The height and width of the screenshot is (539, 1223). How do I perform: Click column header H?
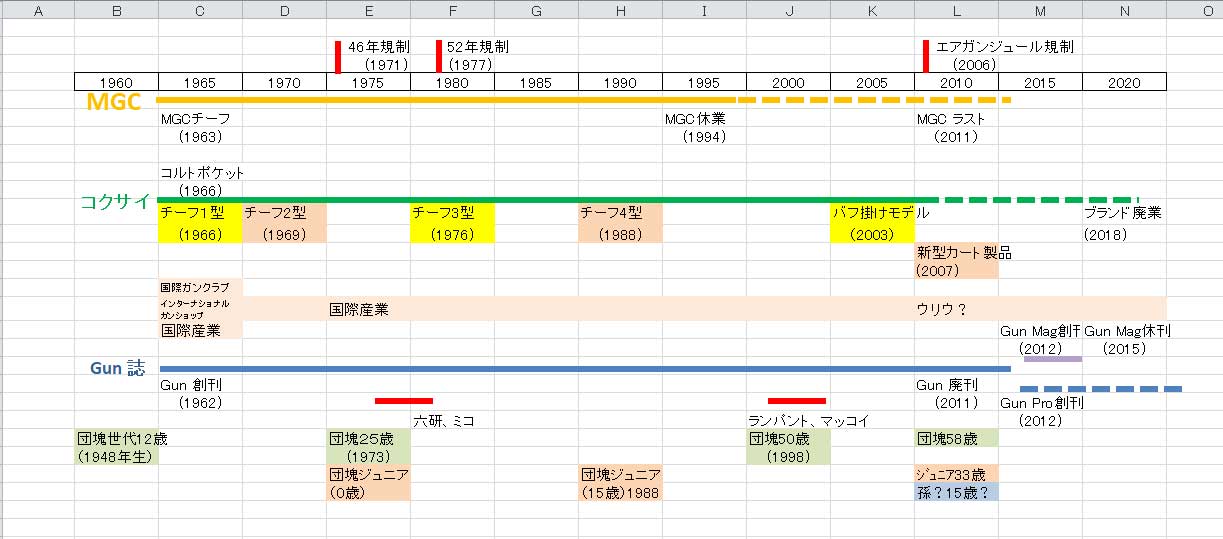[x=621, y=11]
